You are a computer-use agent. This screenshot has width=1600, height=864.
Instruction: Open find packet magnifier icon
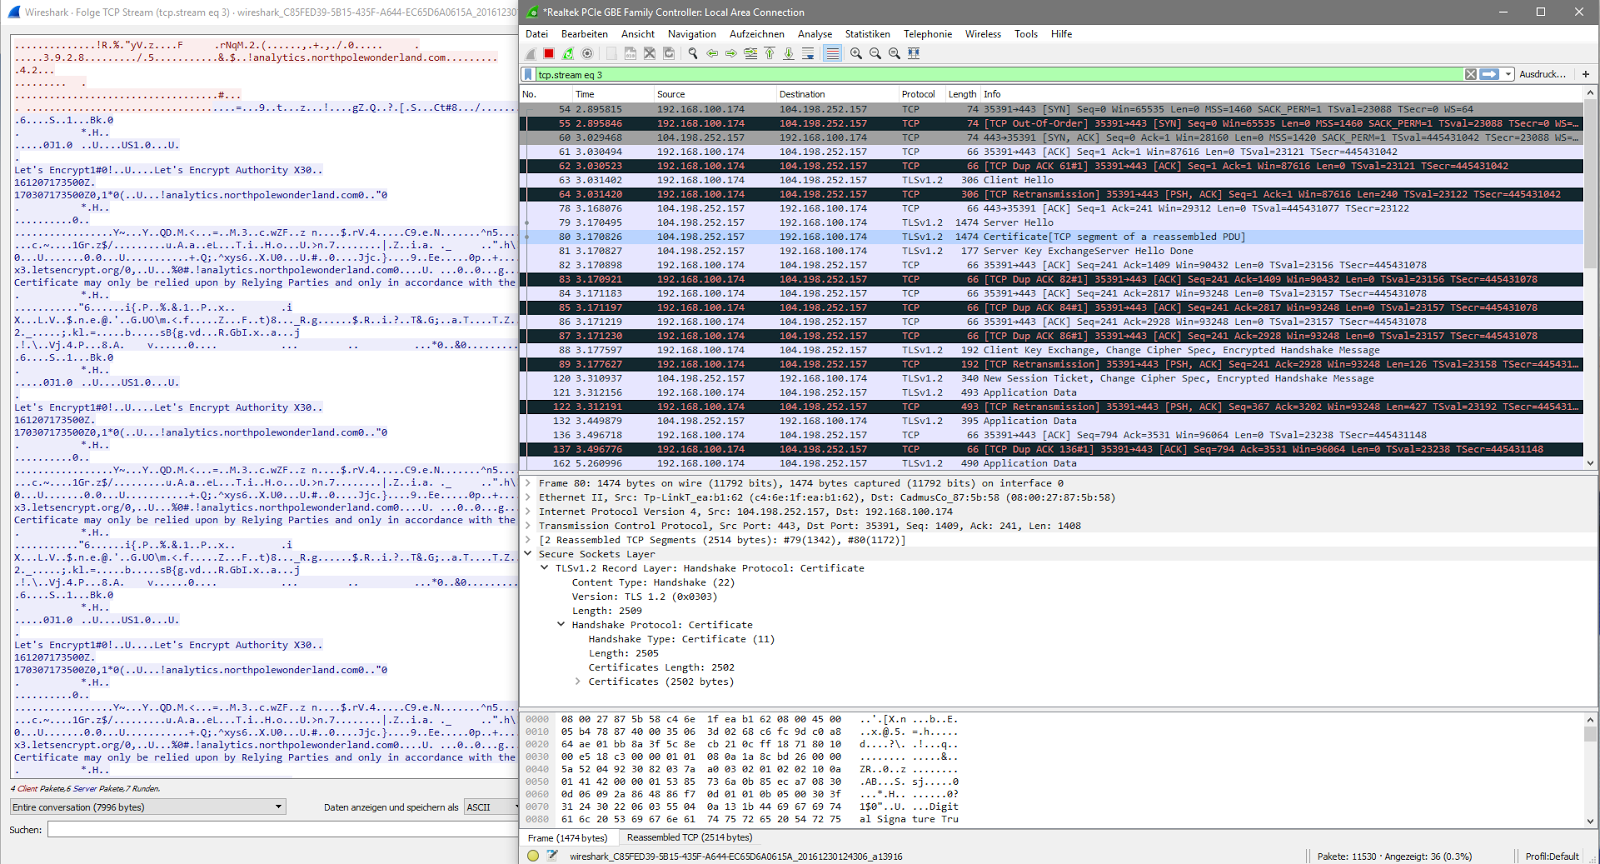coord(692,54)
